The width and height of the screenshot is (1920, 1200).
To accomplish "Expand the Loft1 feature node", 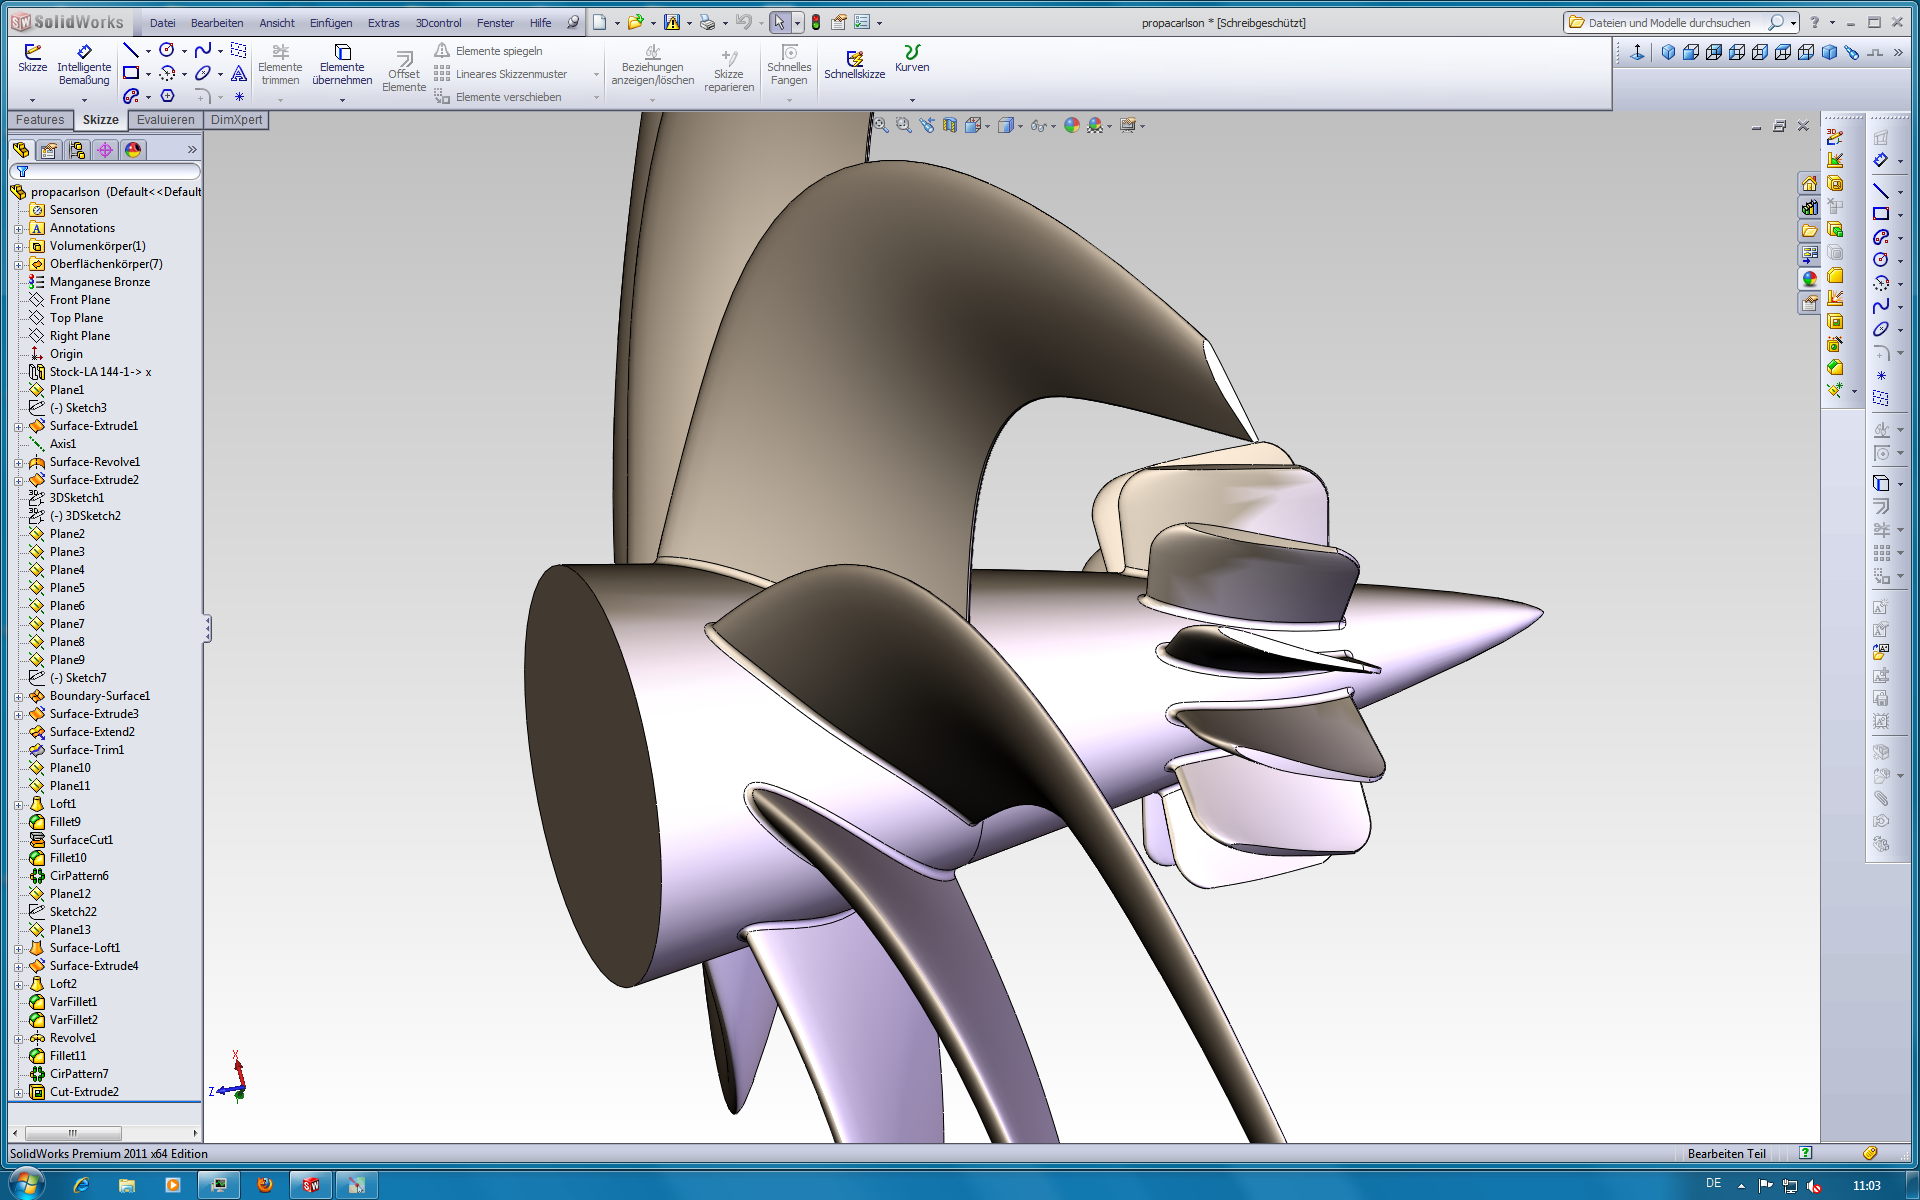I will coord(18,804).
